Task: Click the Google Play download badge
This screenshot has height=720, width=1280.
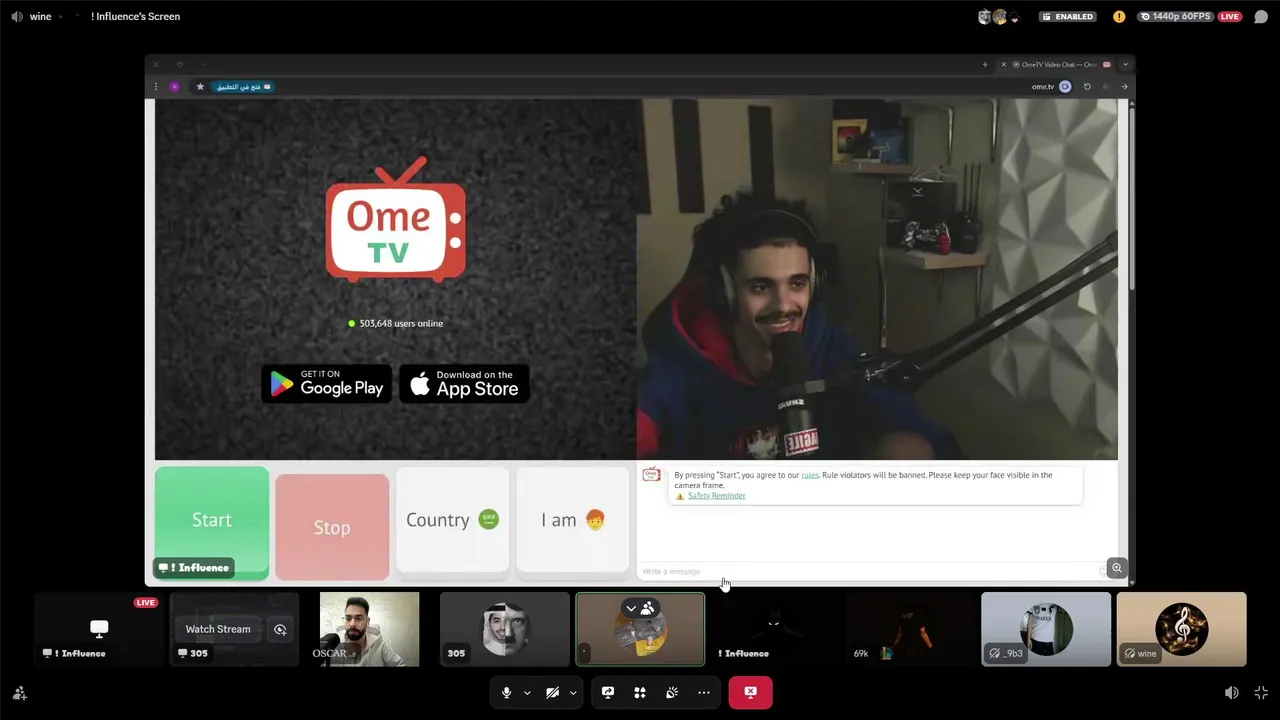Action: click(x=327, y=384)
